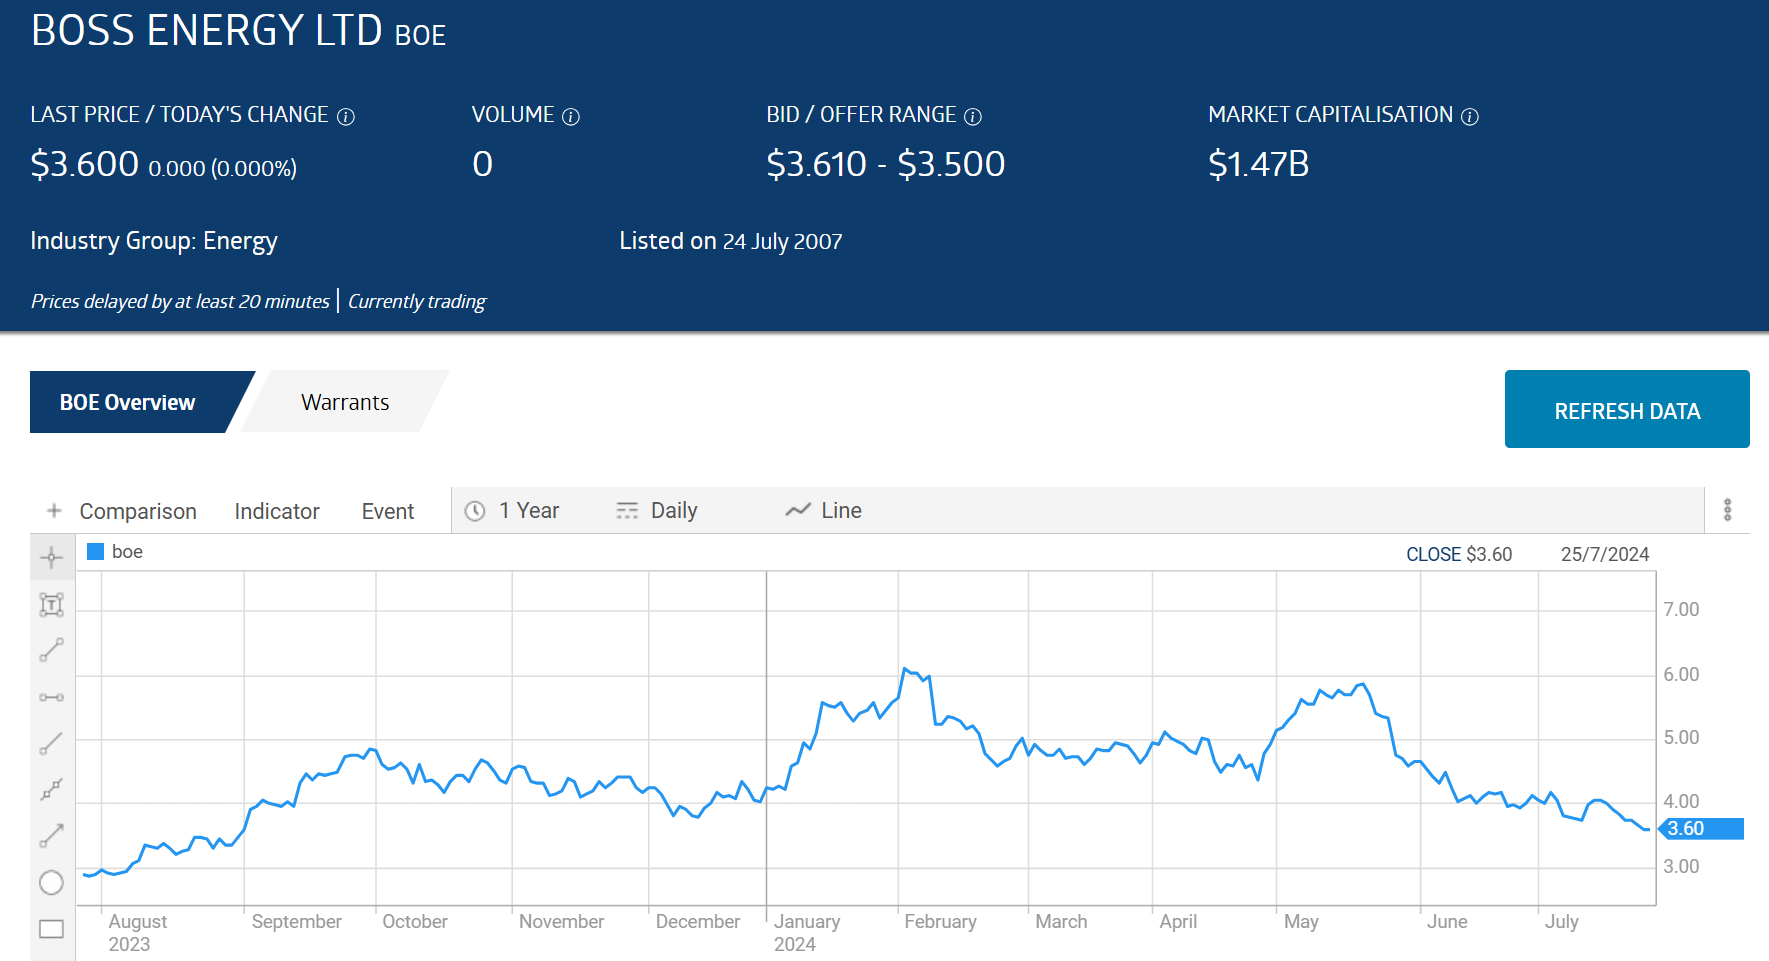Click the August 2023 axis label
Screen dimensions: 1769x961
tap(138, 932)
